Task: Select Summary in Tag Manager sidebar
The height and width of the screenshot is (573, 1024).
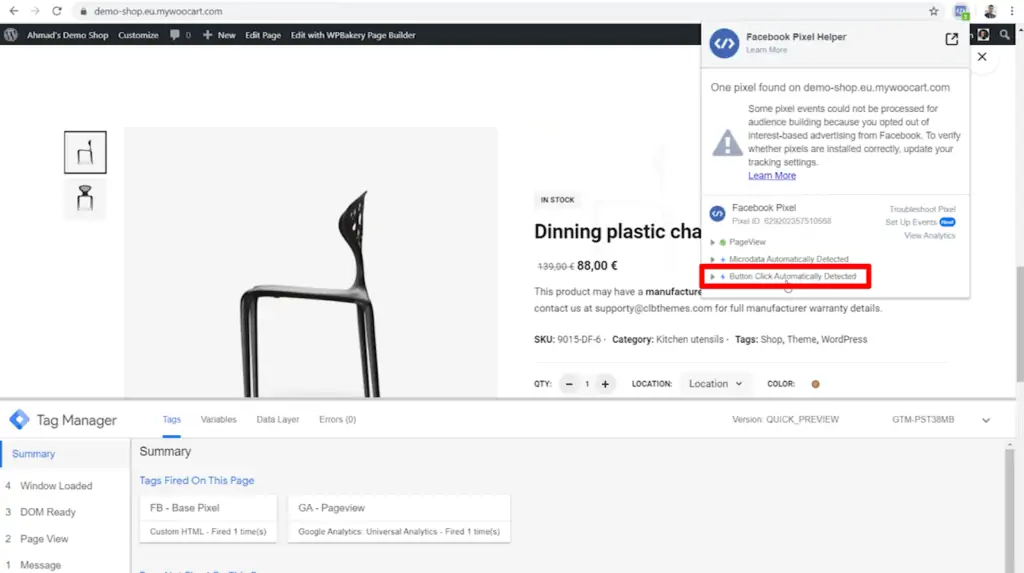Action: [65, 453]
